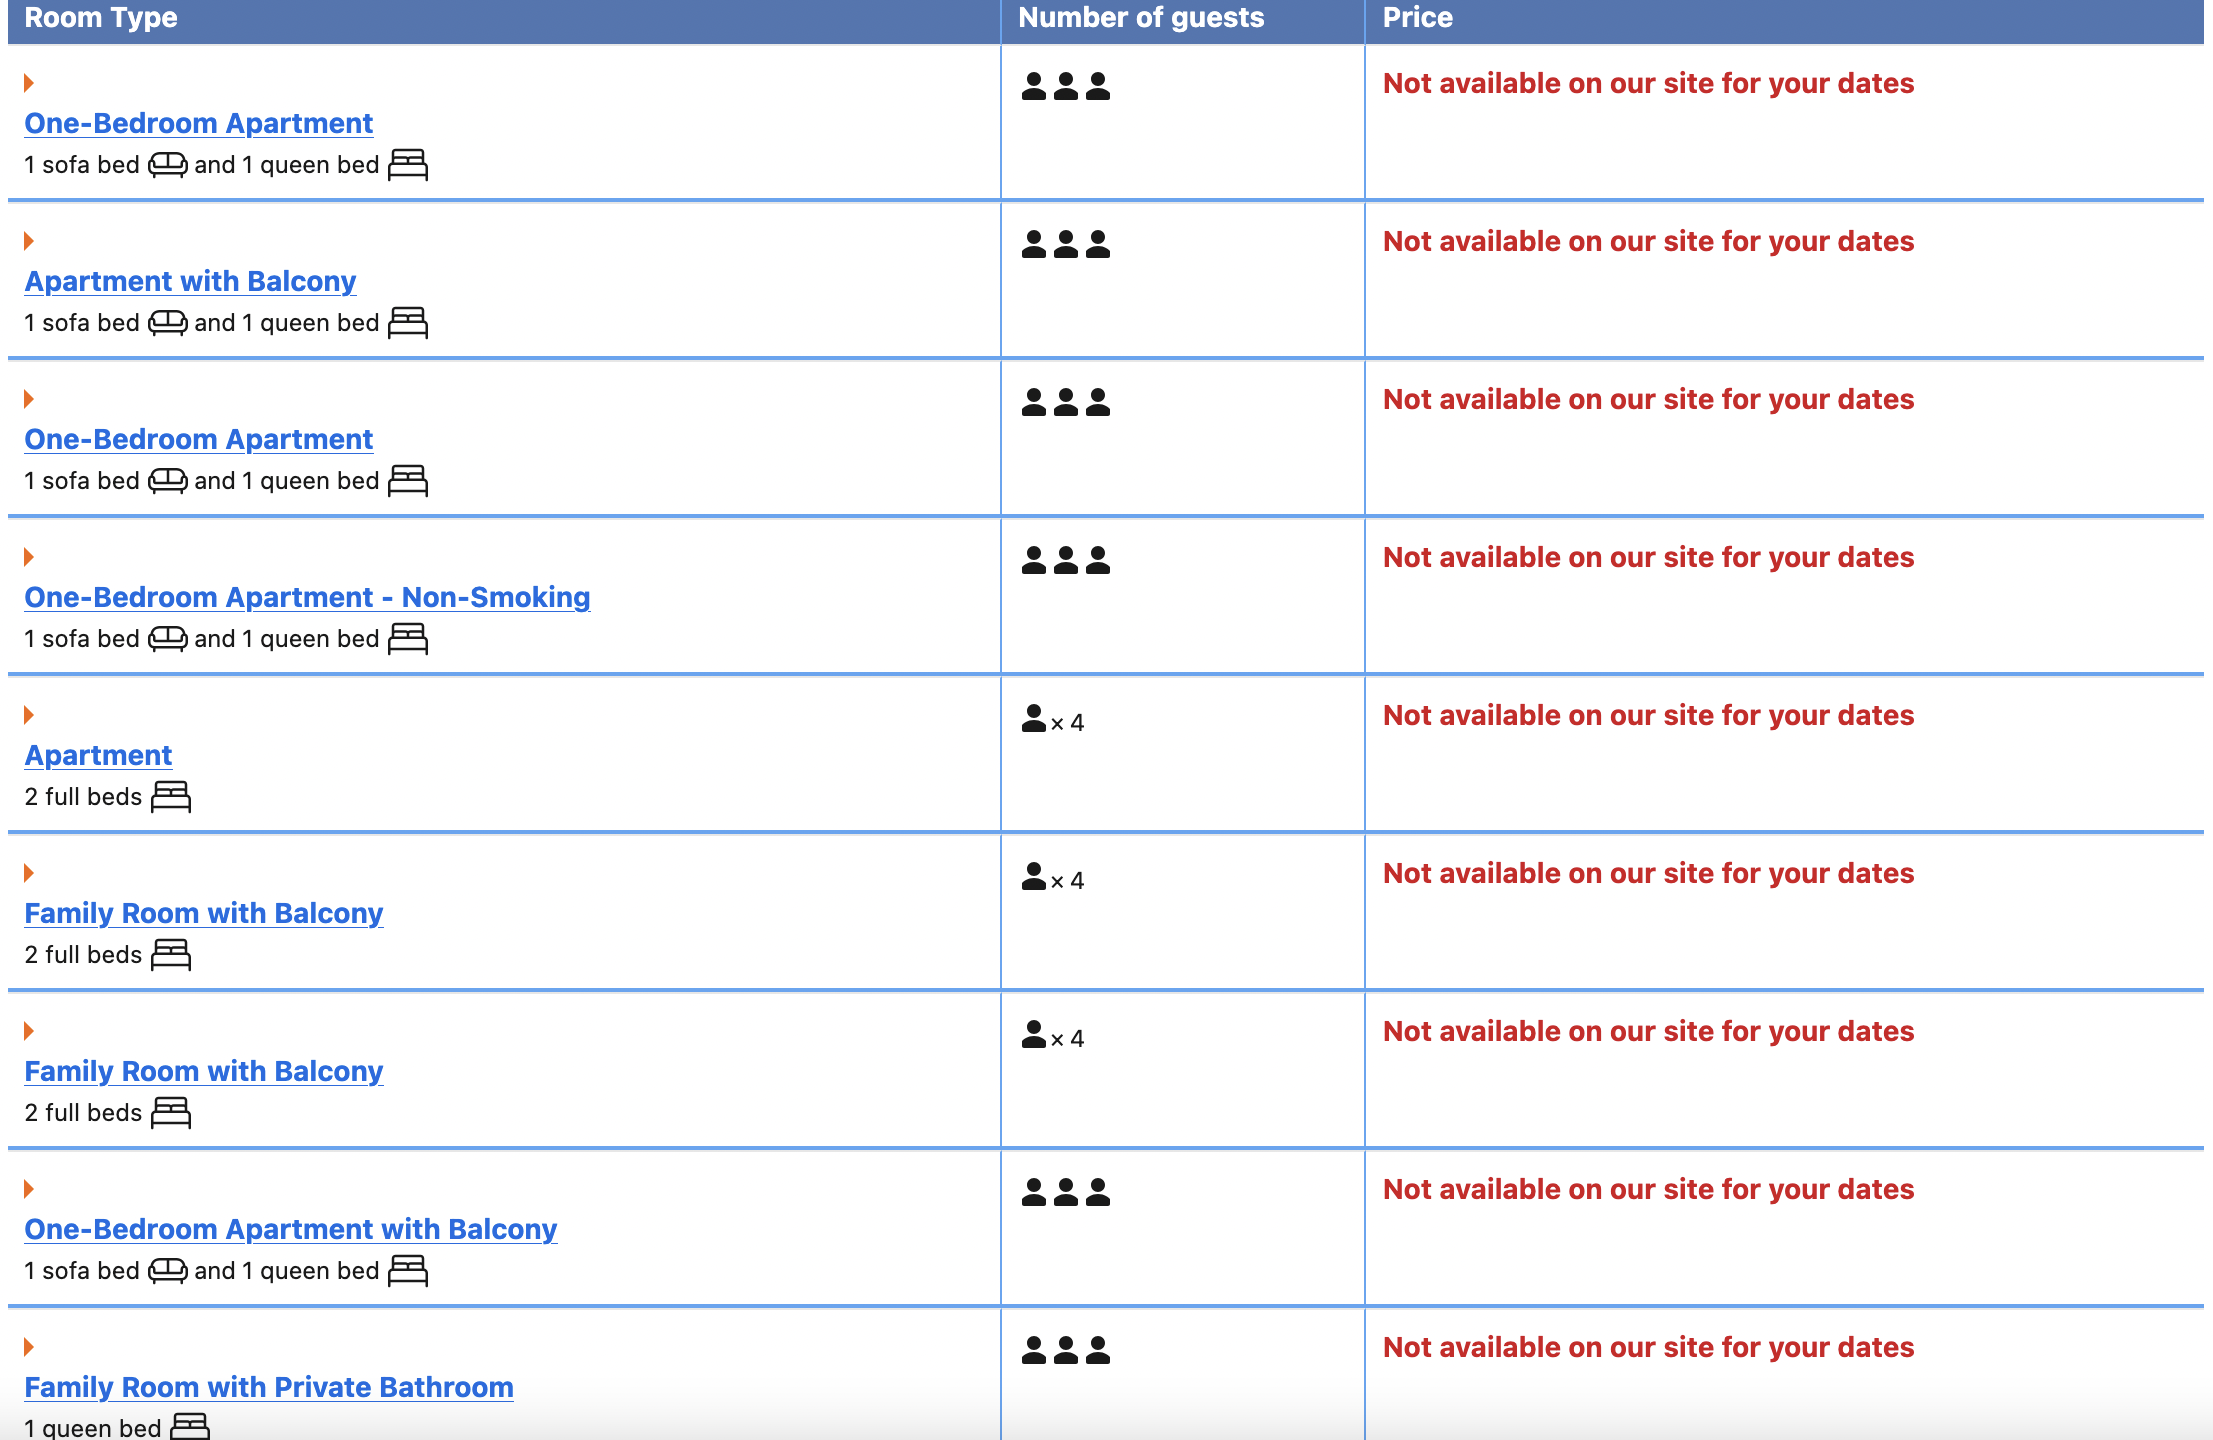Open the plain Apartment room link
The width and height of the screenshot is (2213, 1440).
tap(98, 755)
